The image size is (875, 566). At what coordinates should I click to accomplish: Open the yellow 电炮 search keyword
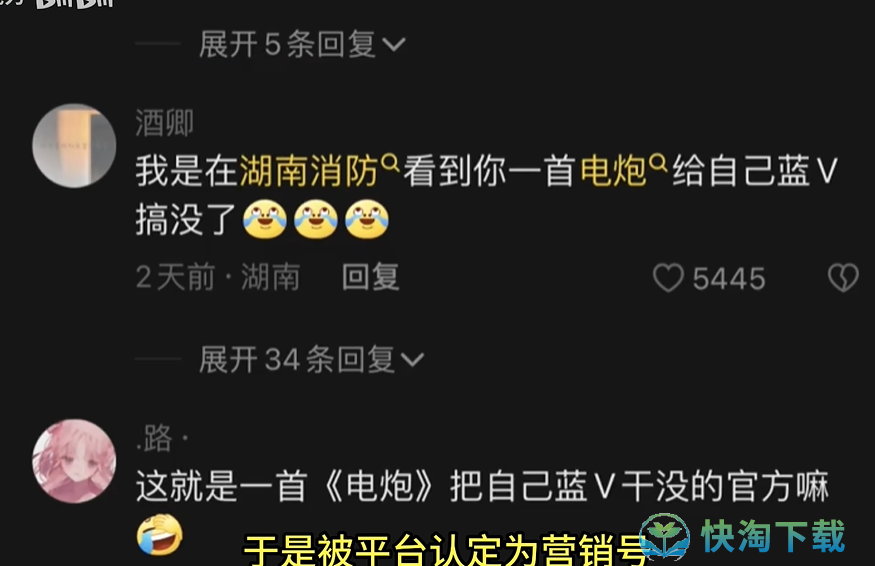pos(613,171)
